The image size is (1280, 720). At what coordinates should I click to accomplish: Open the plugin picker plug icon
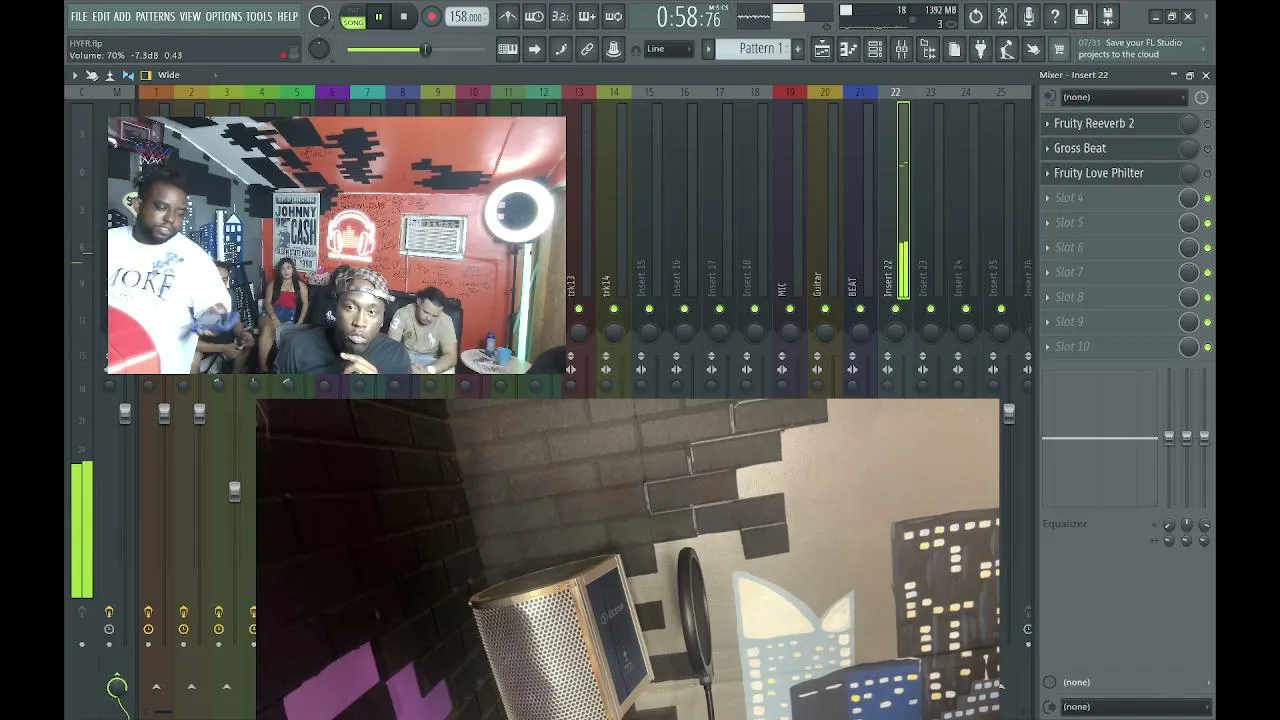(980, 49)
